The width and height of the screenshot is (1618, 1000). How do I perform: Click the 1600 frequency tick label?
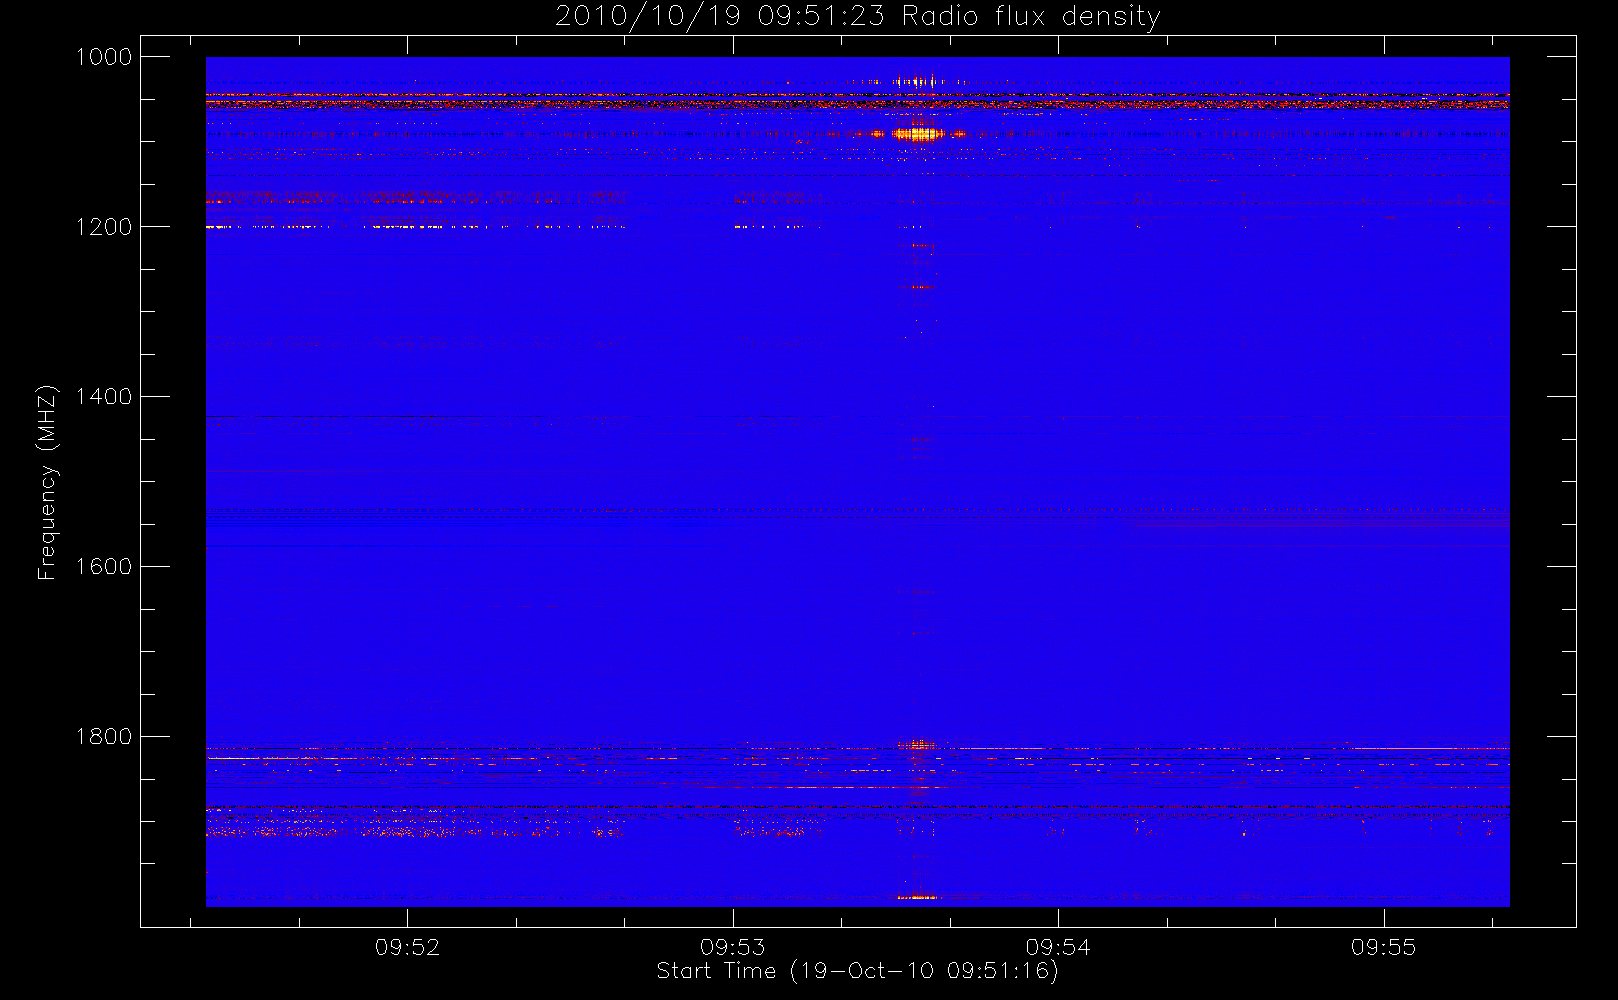(104, 567)
